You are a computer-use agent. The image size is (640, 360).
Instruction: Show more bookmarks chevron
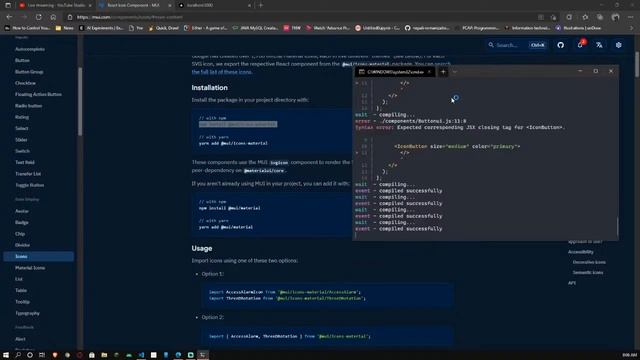pos(631,28)
